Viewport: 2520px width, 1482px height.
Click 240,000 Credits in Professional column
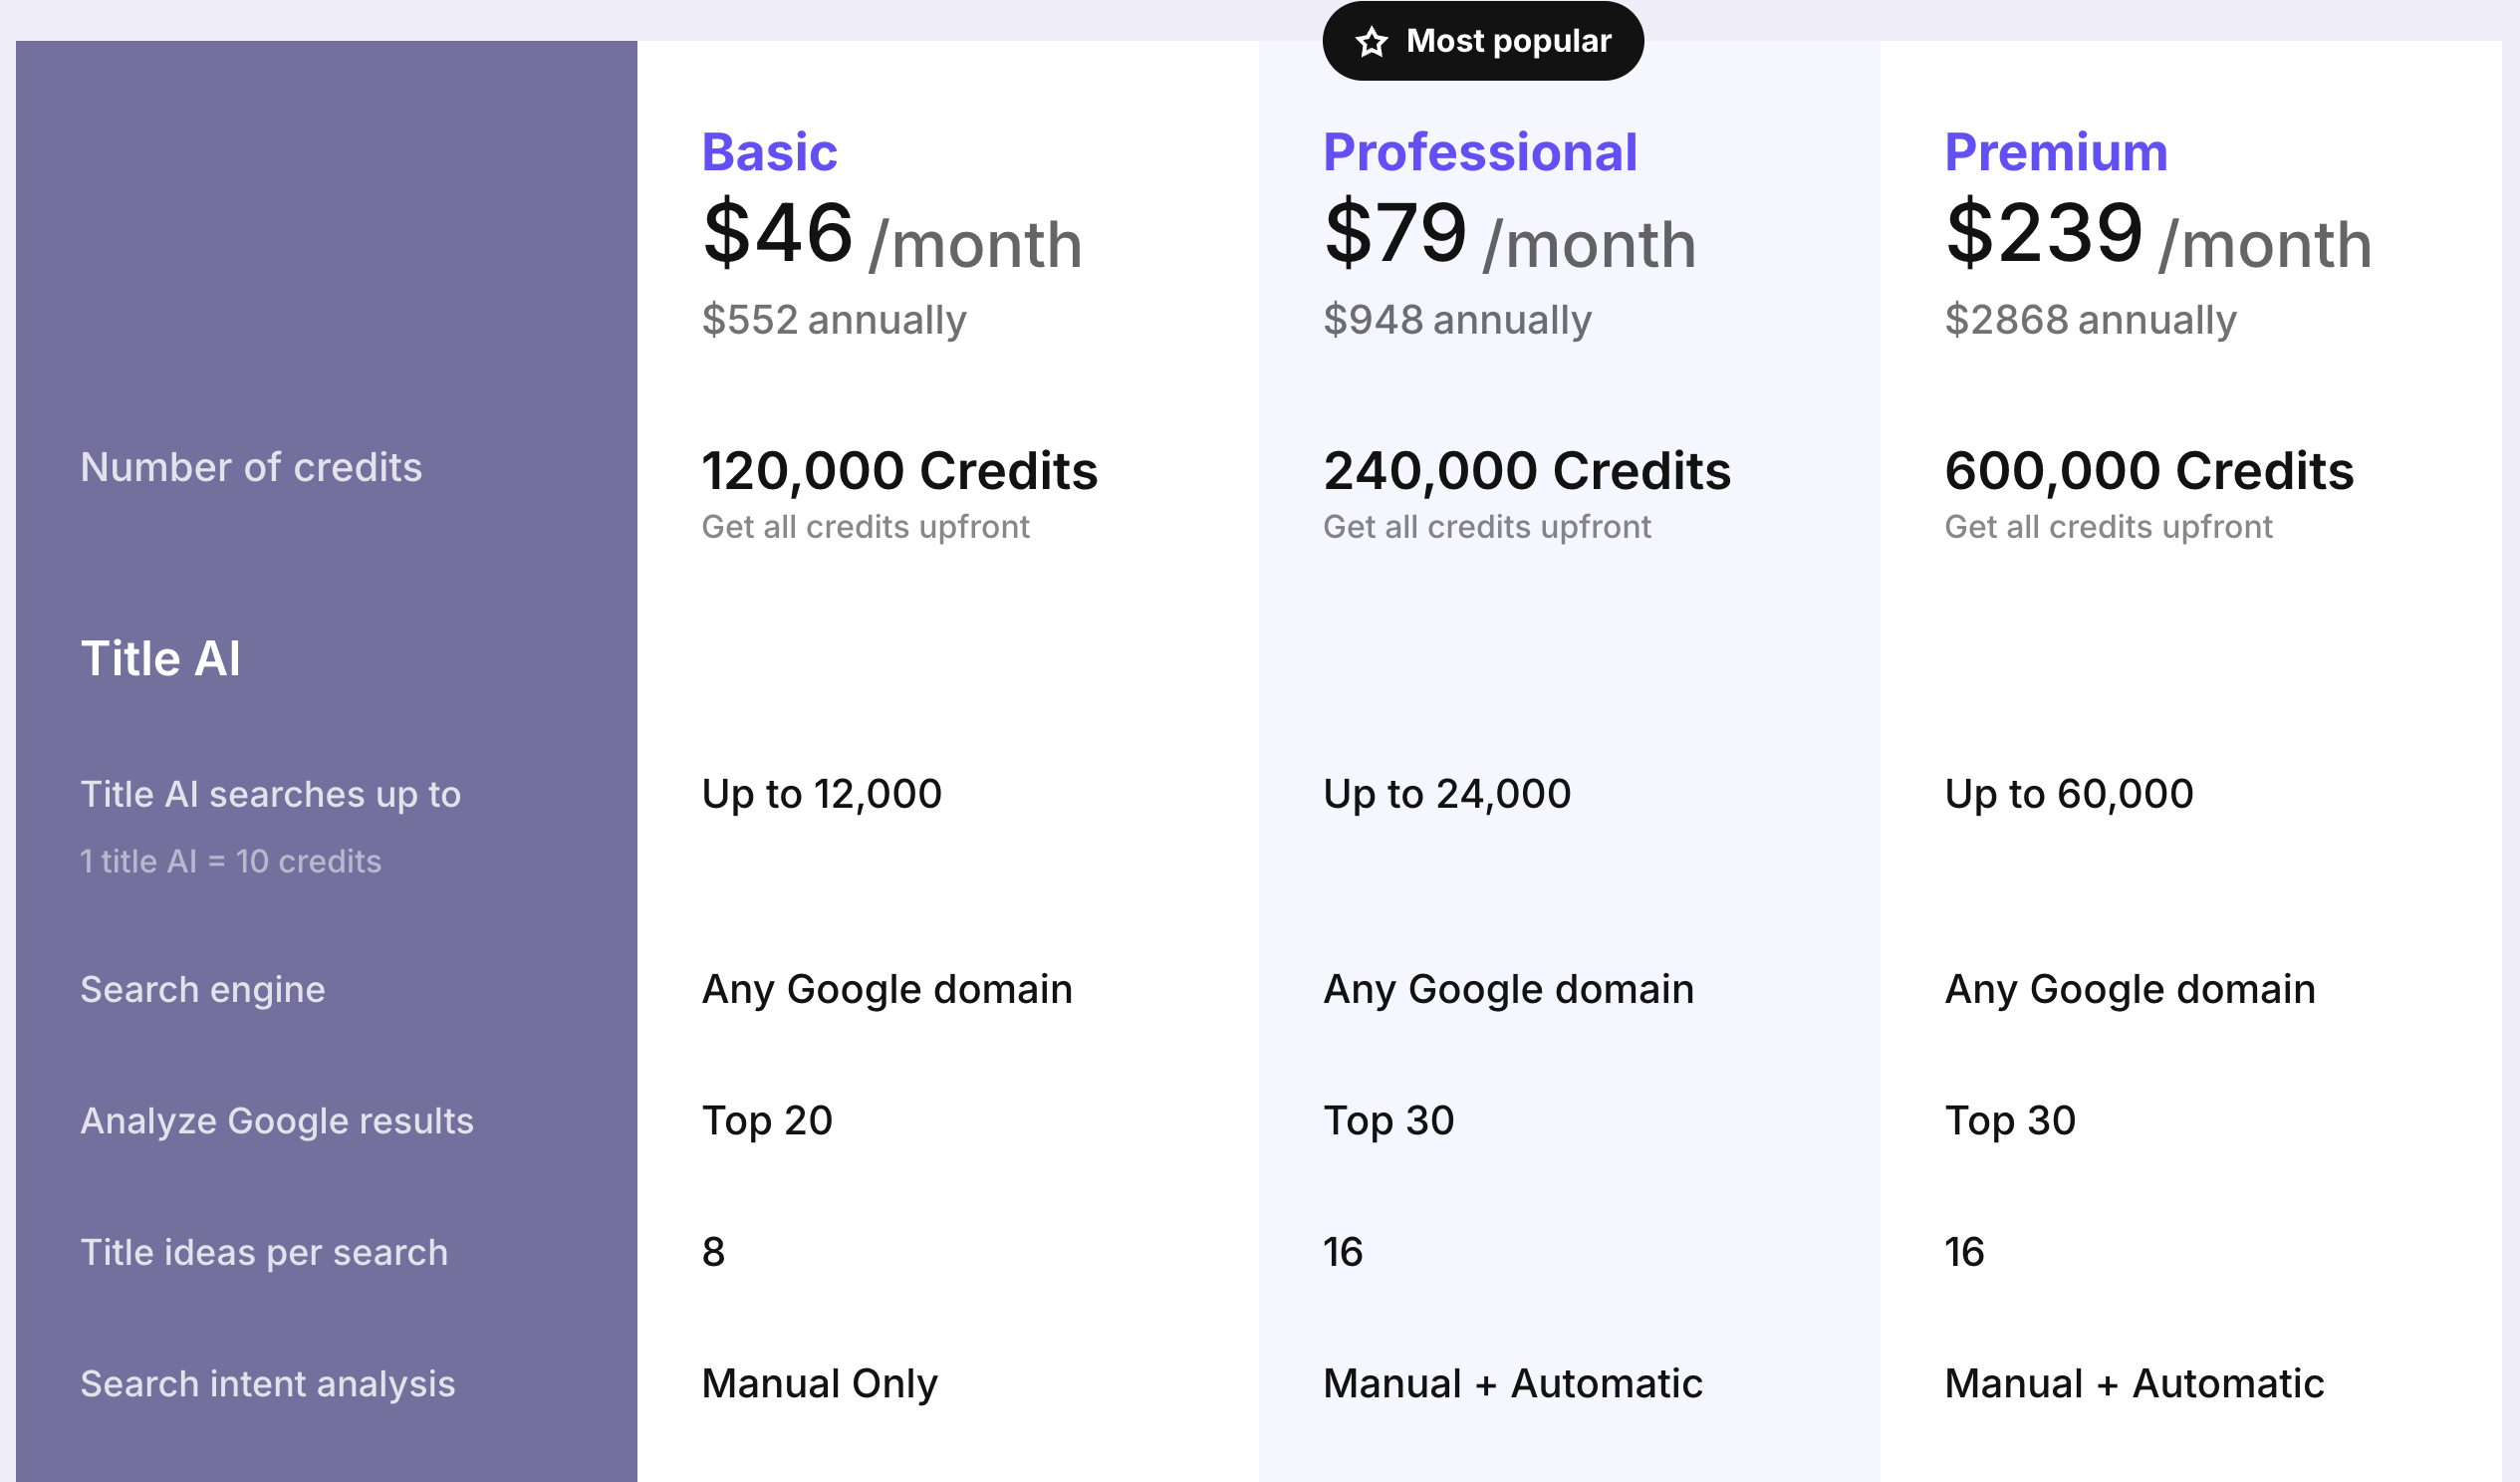tap(1527, 471)
